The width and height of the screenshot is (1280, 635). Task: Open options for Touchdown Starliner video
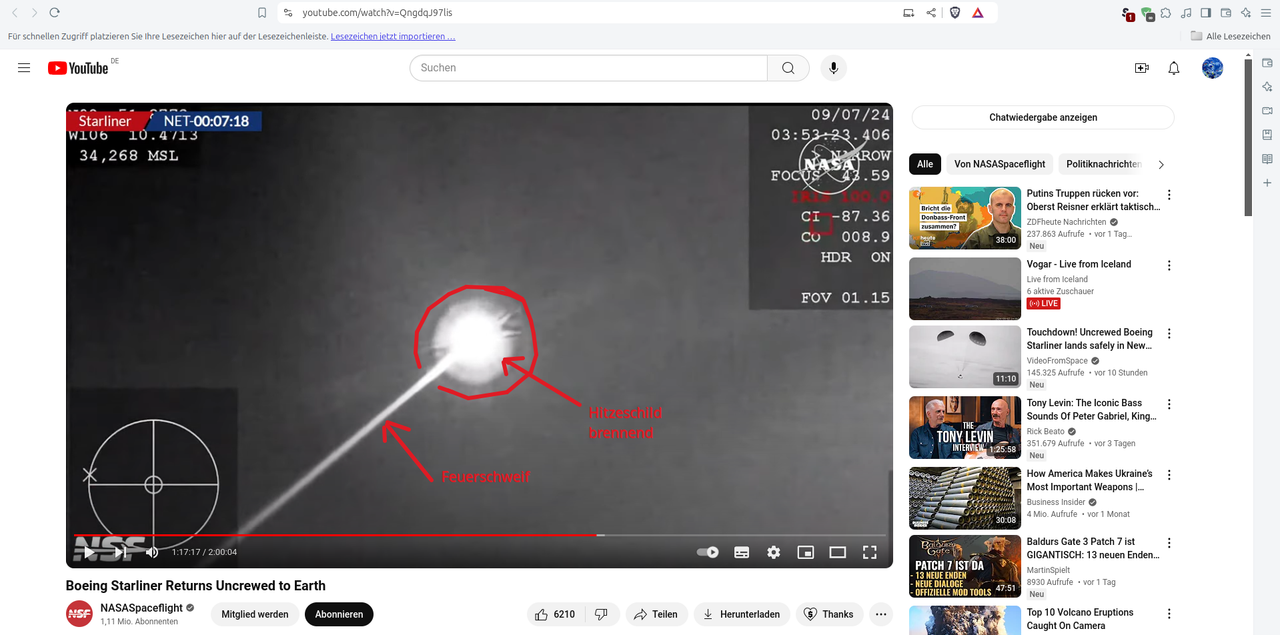(1169, 334)
